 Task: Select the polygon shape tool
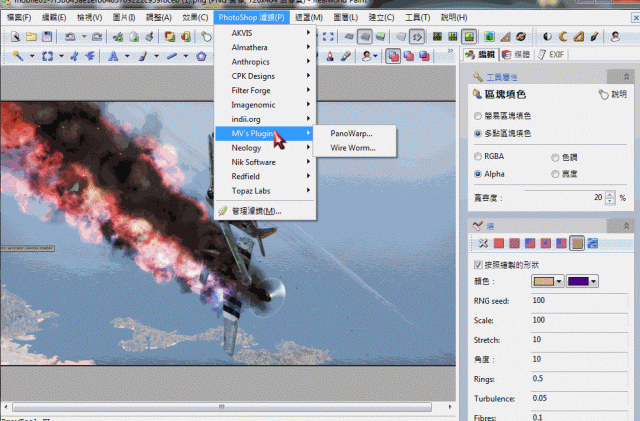pos(201,56)
